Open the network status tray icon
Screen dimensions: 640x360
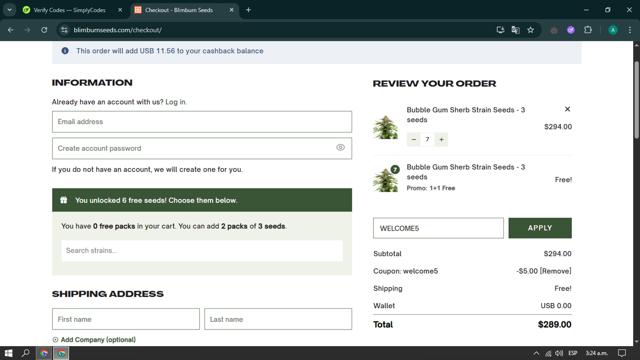coord(548,353)
